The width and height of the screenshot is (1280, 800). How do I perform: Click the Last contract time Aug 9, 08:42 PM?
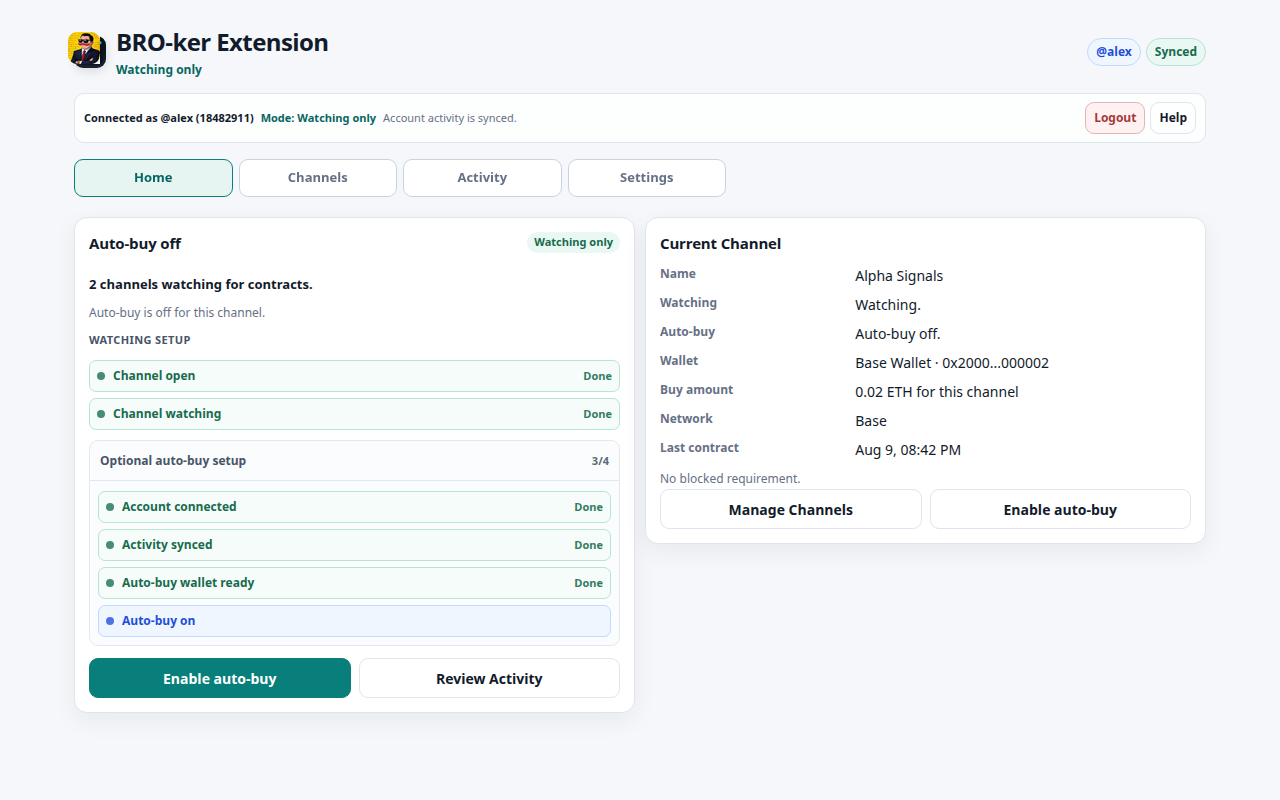coord(908,450)
